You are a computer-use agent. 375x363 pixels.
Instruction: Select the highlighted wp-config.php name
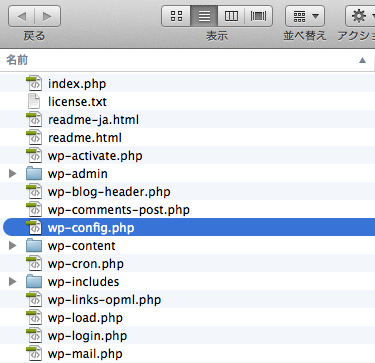91,228
